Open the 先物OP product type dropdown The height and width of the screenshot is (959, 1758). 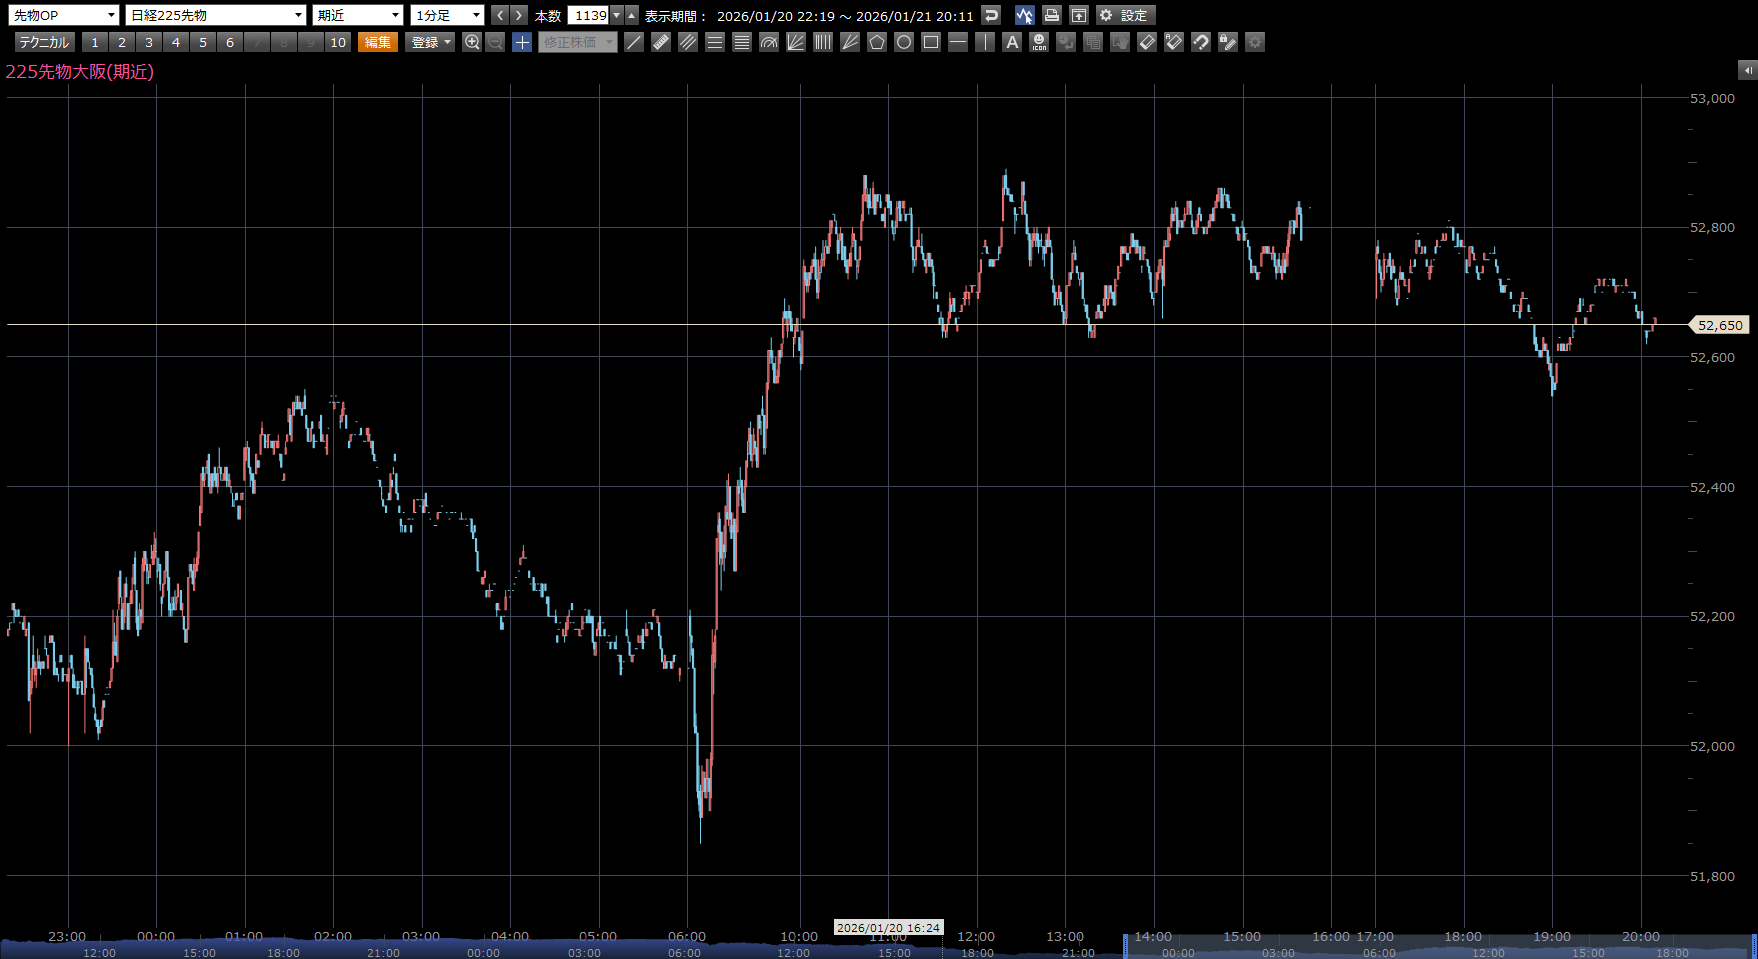[x=64, y=15]
